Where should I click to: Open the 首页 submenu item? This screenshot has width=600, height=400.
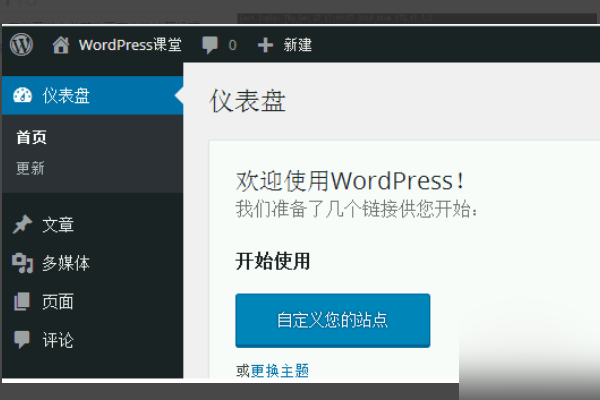click(x=31, y=137)
